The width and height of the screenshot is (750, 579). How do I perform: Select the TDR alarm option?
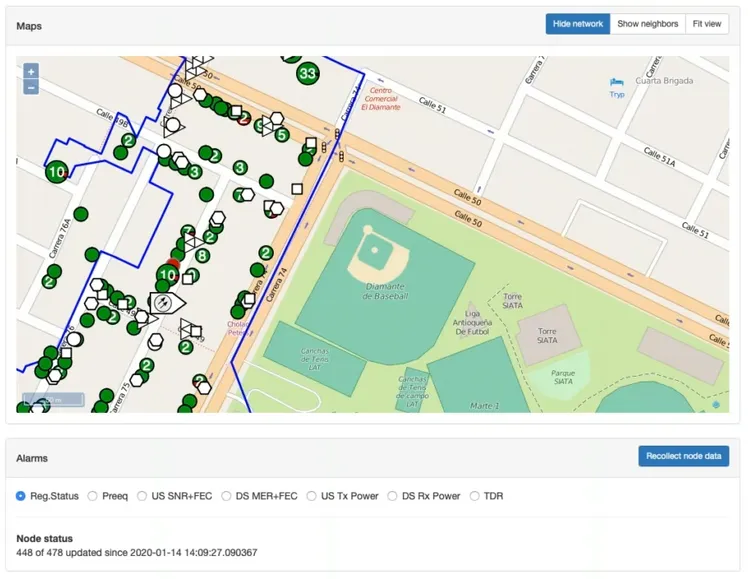point(474,496)
